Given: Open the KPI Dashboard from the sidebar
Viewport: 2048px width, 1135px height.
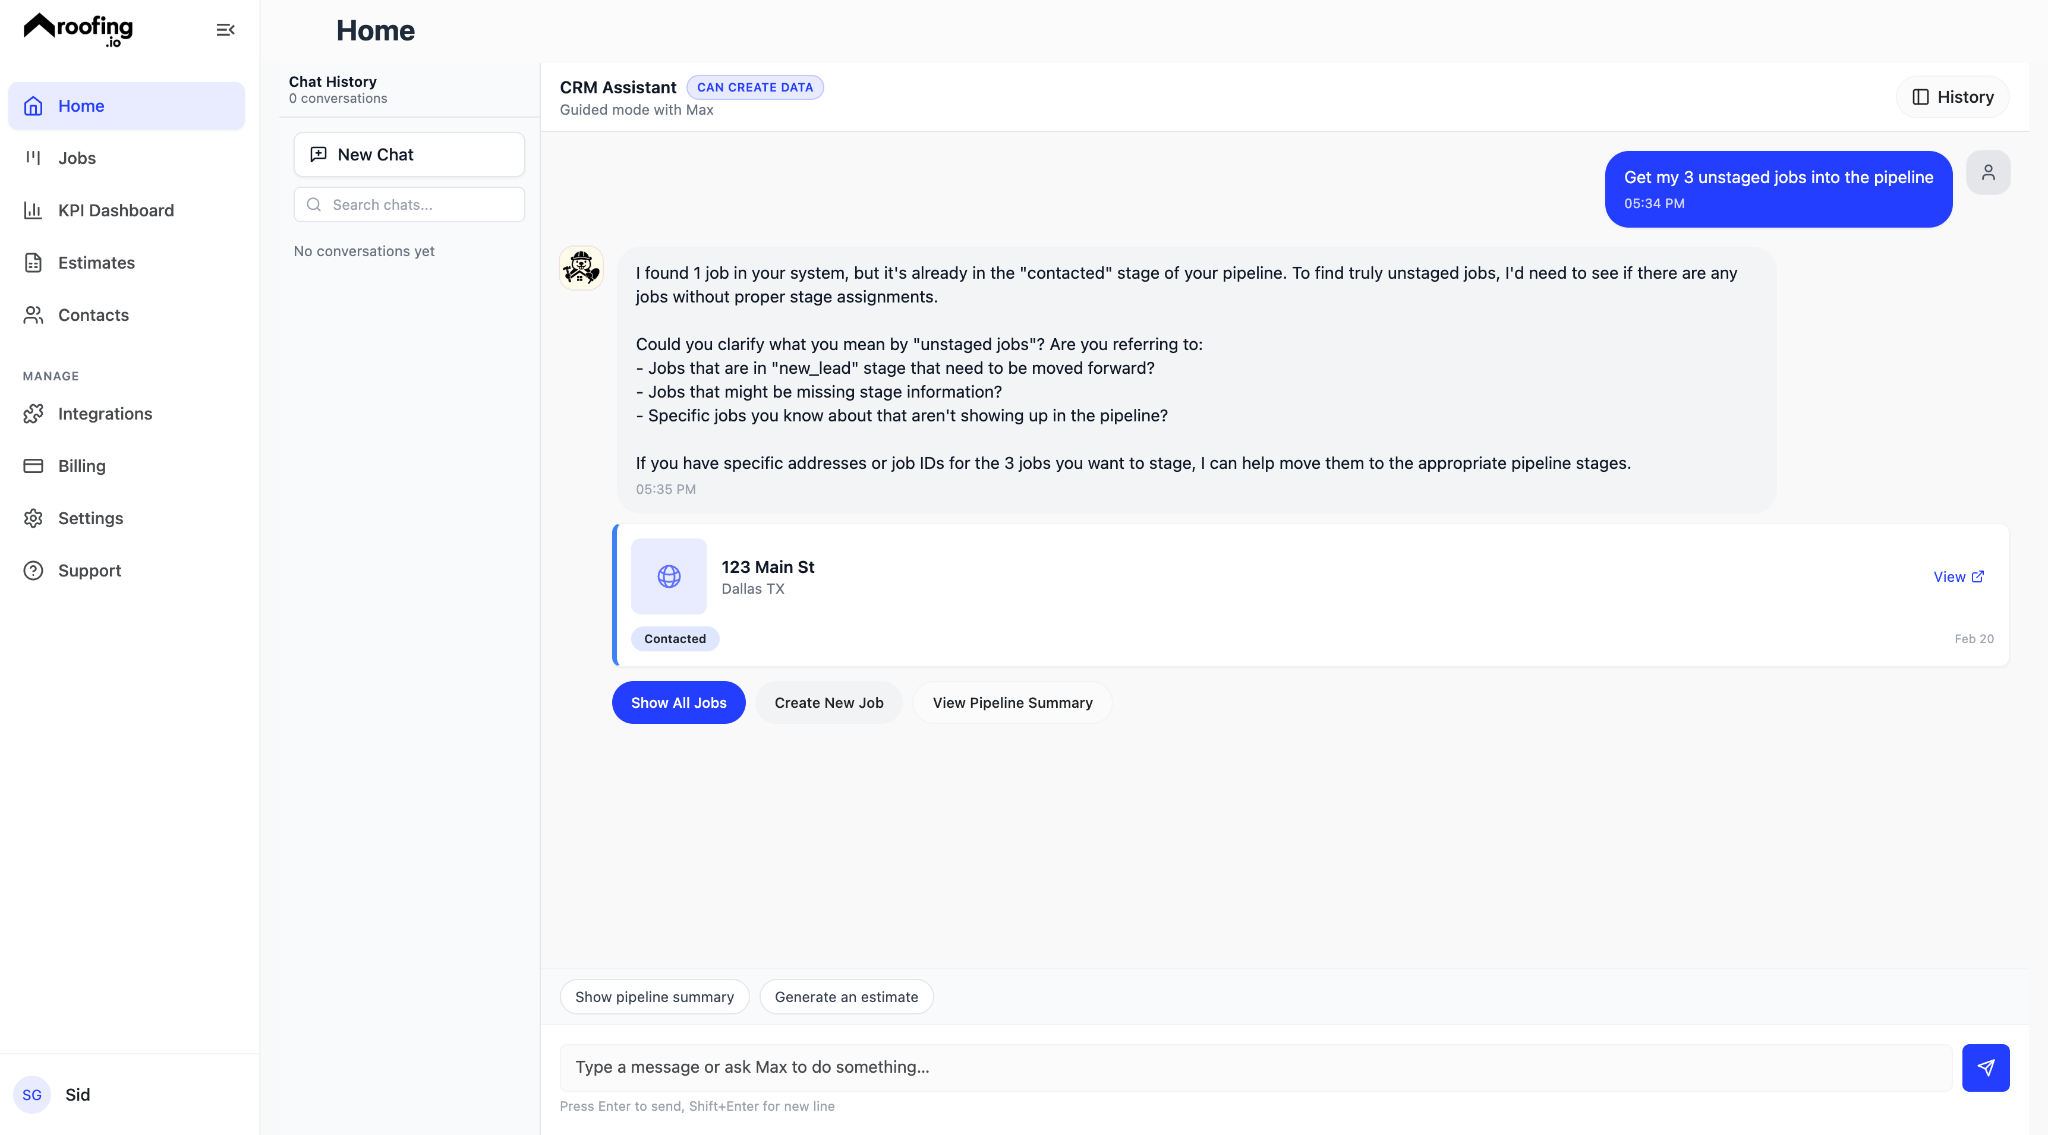Looking at the screenshot, I should [x=115, y=210].
